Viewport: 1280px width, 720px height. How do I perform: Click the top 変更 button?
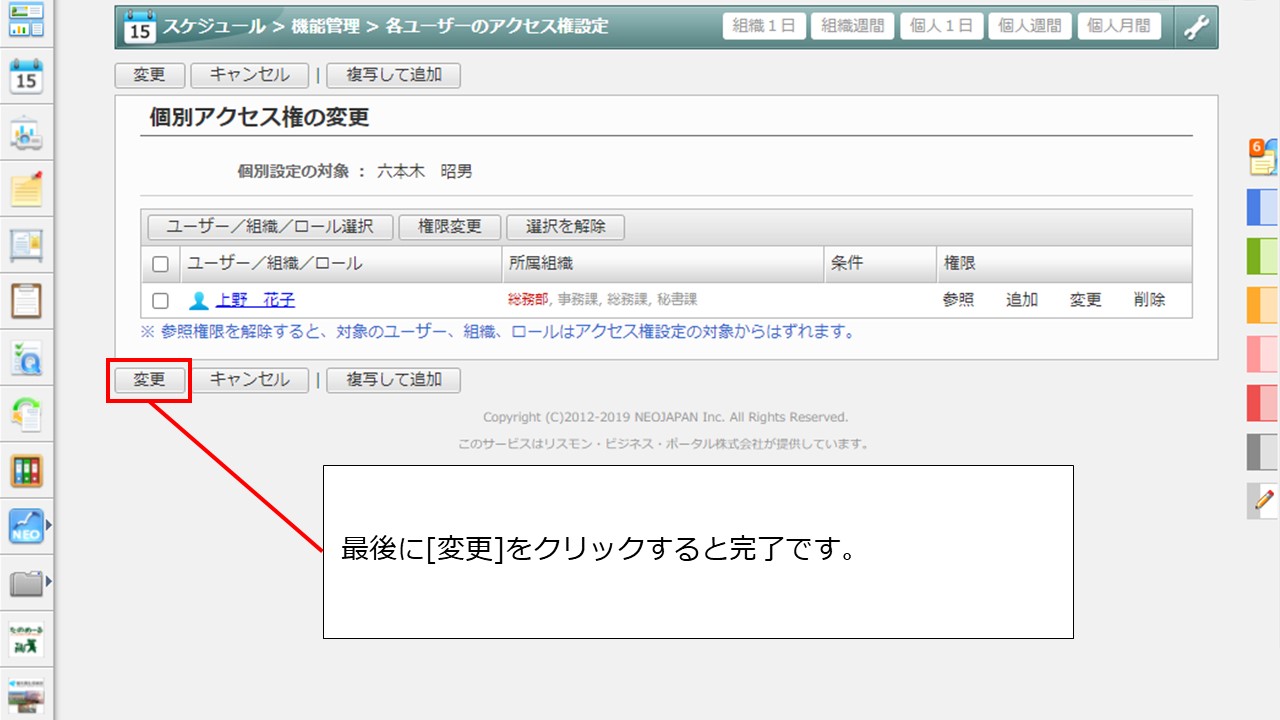[150, 75]
